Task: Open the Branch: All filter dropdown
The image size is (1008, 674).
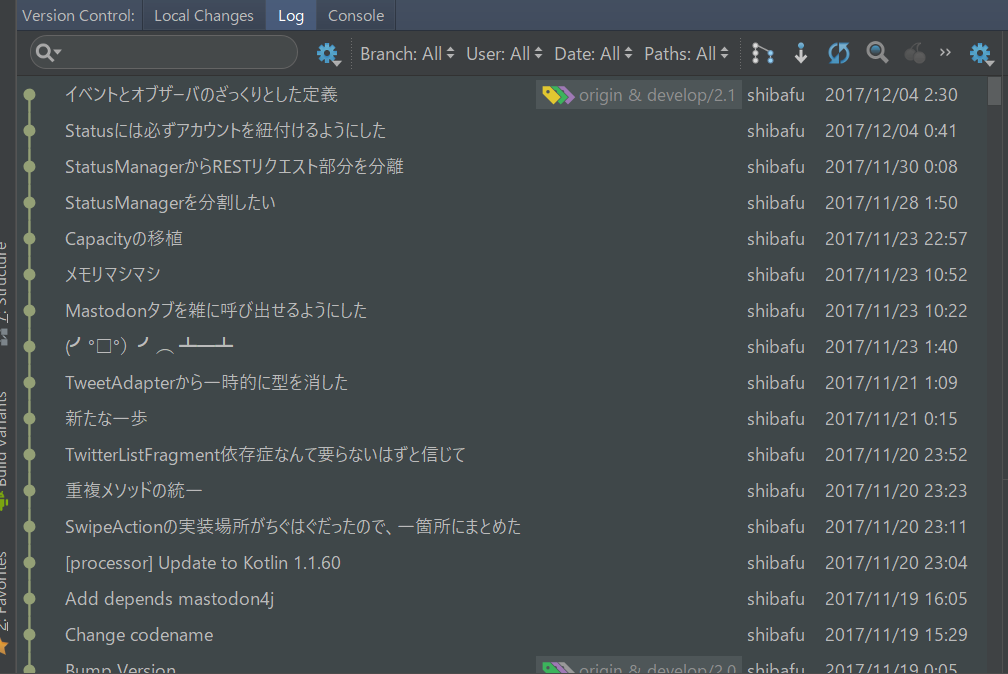Action: pos(407,54)
